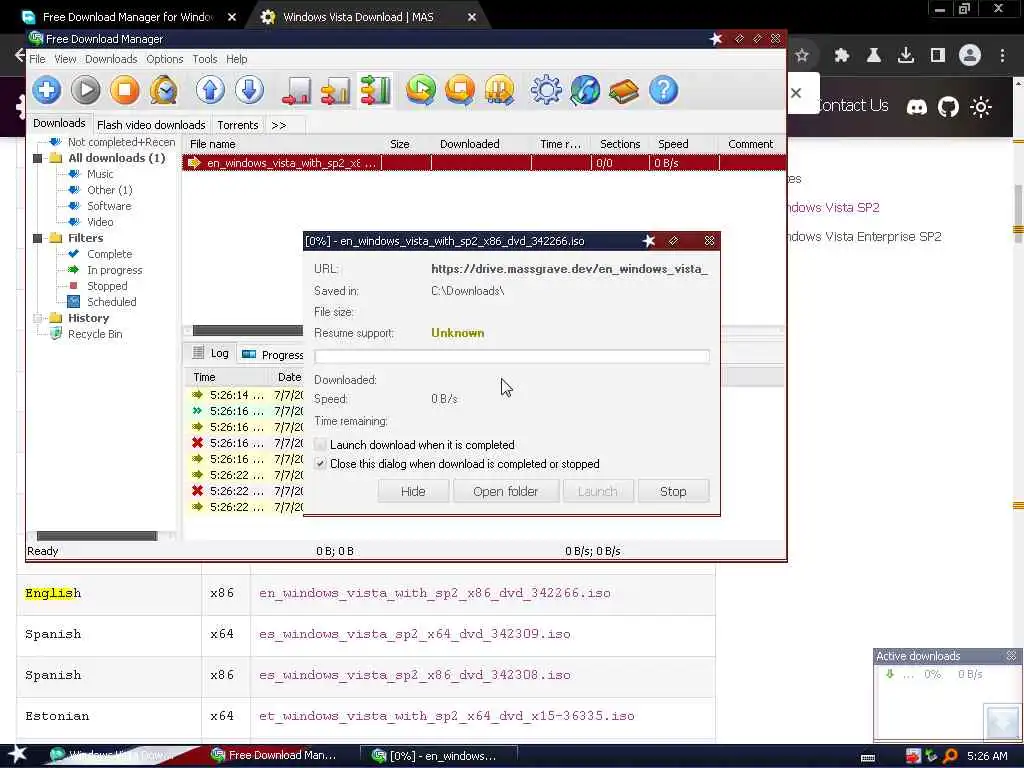Toggle Chrome side panel icon
Viewport: 1024px width, 768px height.
click(x=938, y=56)
